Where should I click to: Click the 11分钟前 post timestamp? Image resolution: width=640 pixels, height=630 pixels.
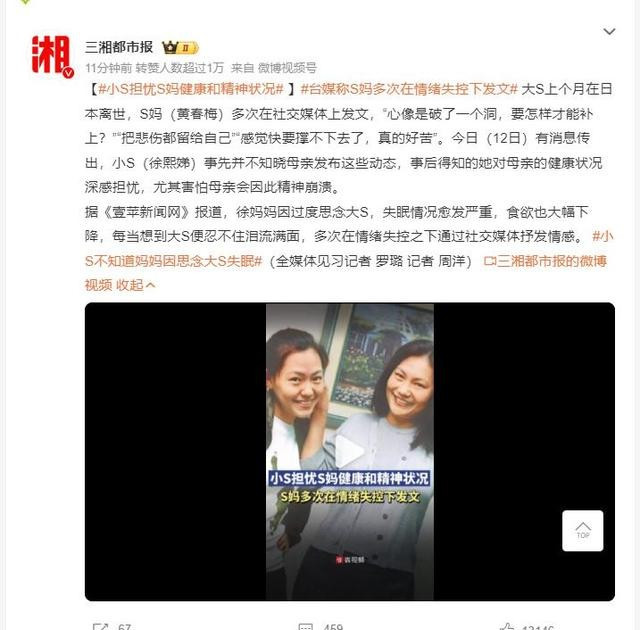pos(108,68)
